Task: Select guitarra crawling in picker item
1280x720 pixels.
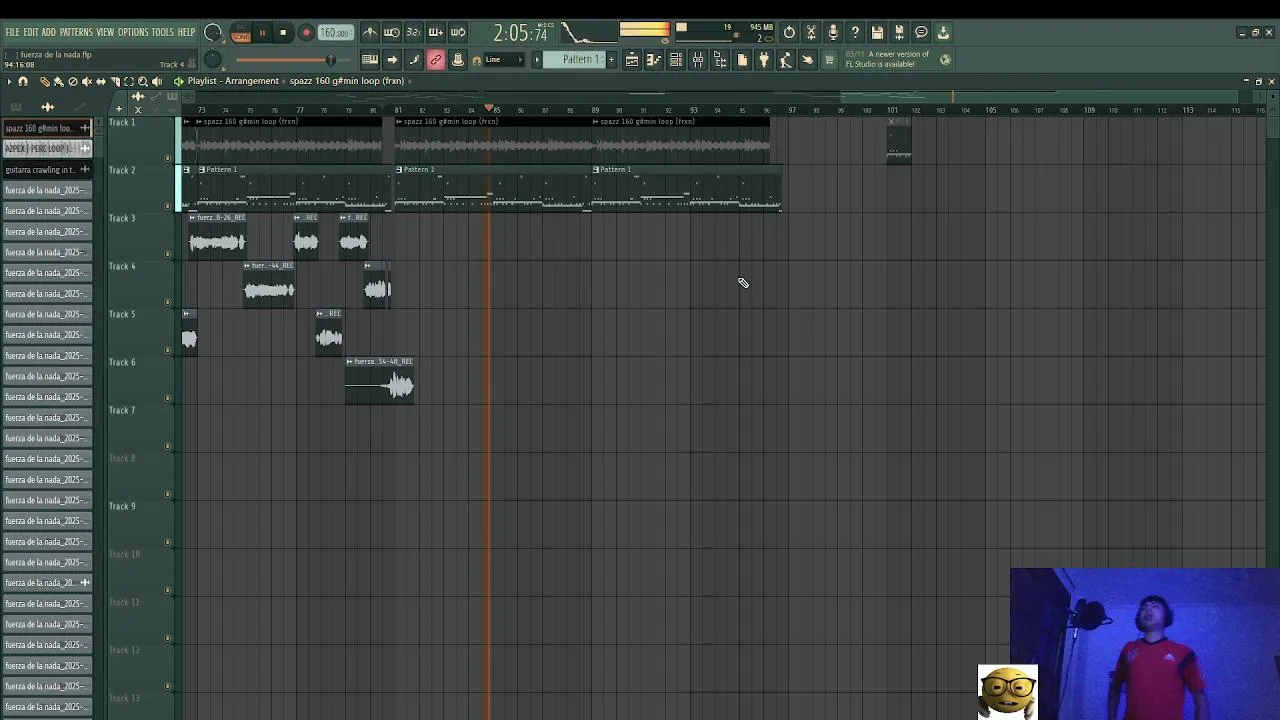Action: click(x=47, y=169)
